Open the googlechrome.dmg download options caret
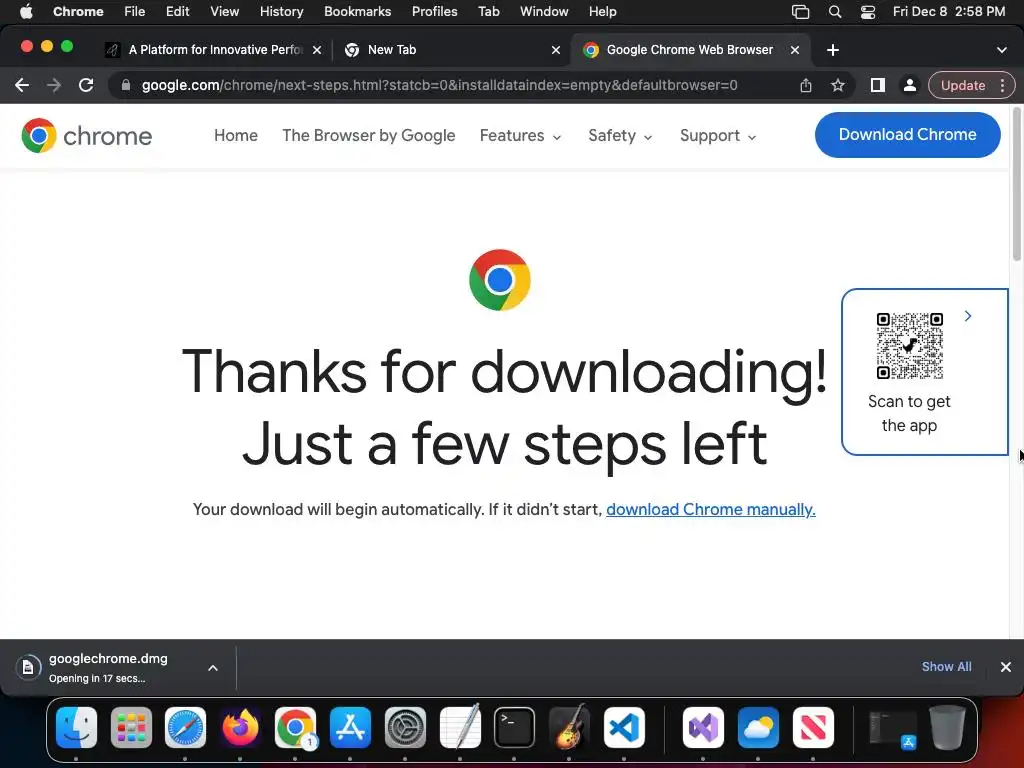 tap(213, 667)
